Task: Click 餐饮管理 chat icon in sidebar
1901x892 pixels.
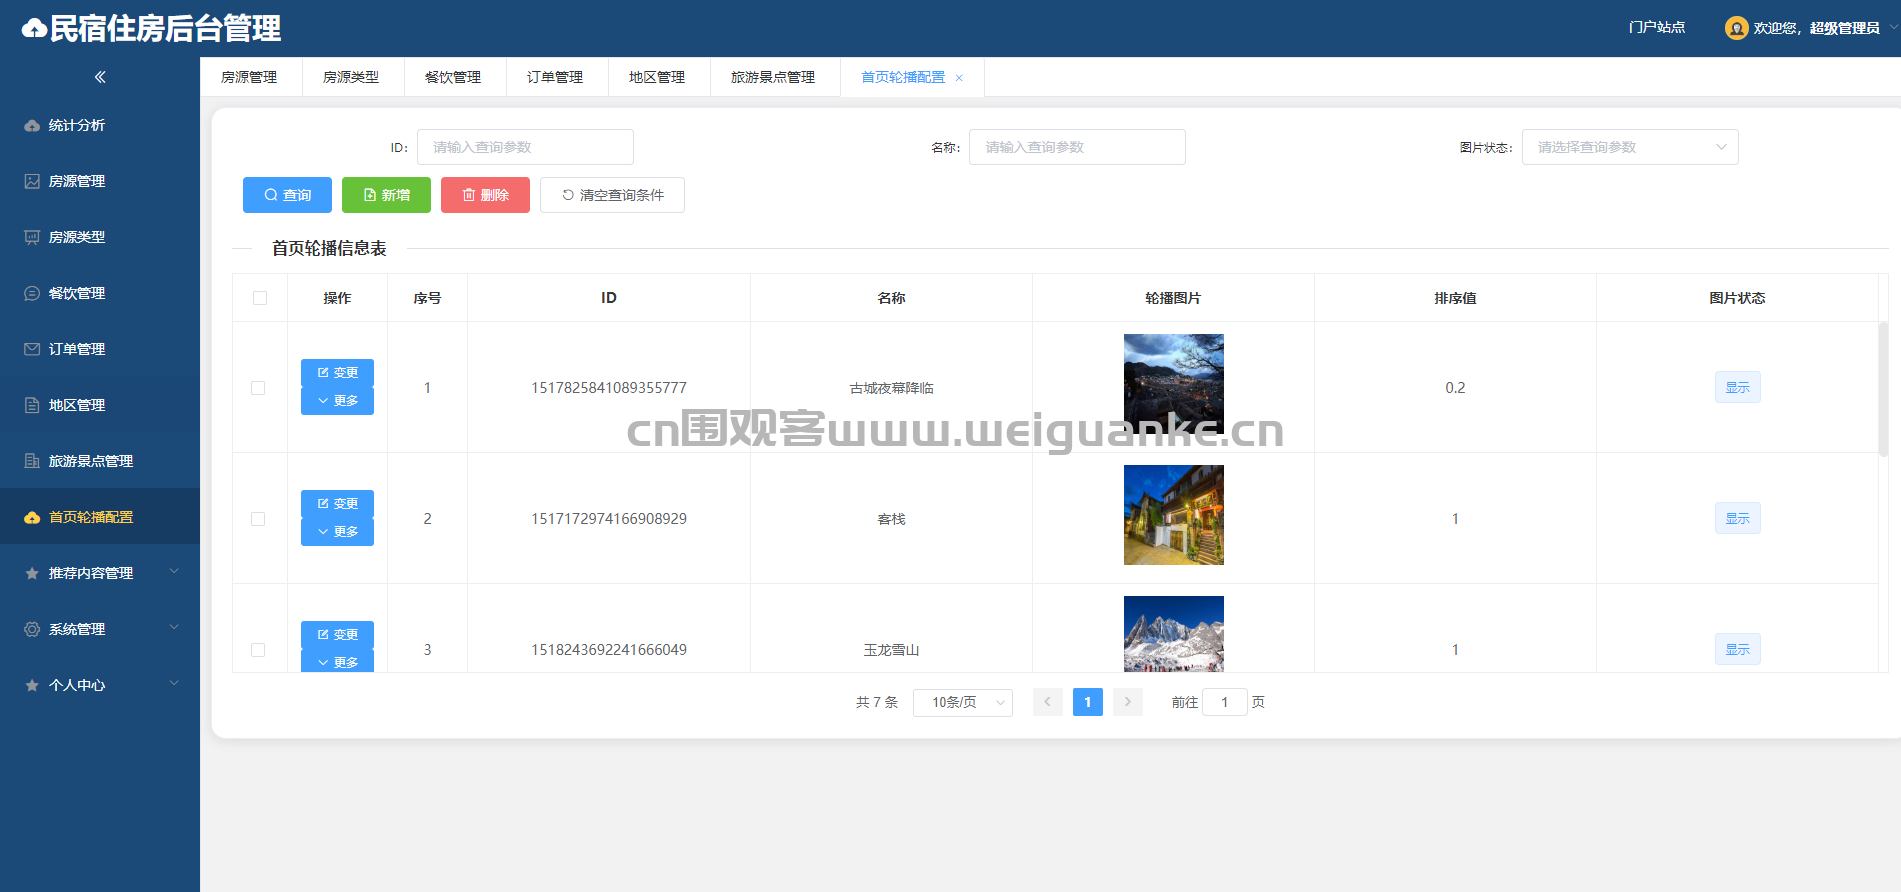Action: tap(32, 294)
